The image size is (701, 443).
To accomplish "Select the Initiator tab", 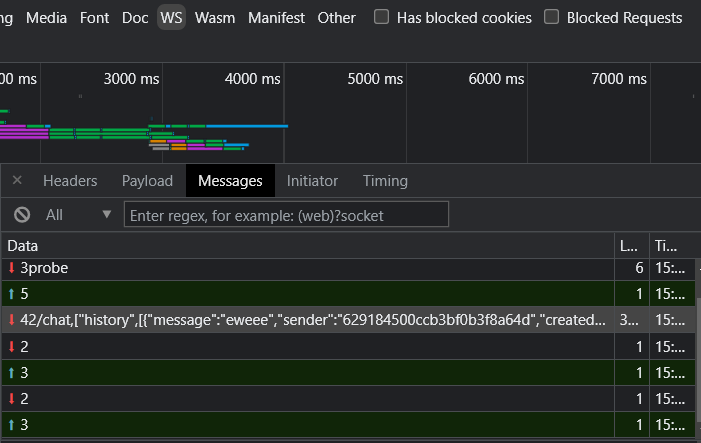I will click(x=312, y=181).
